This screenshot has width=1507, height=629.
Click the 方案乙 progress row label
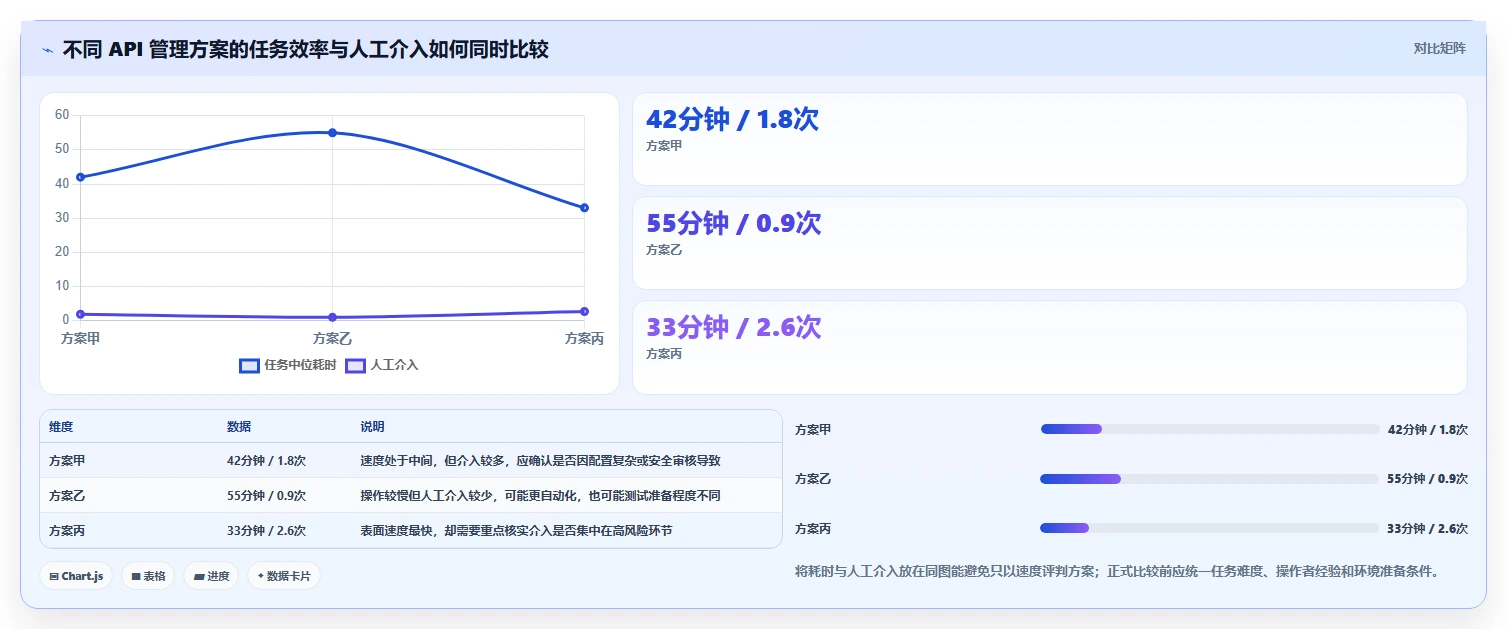pyautogui.click(x=813, y=479)
